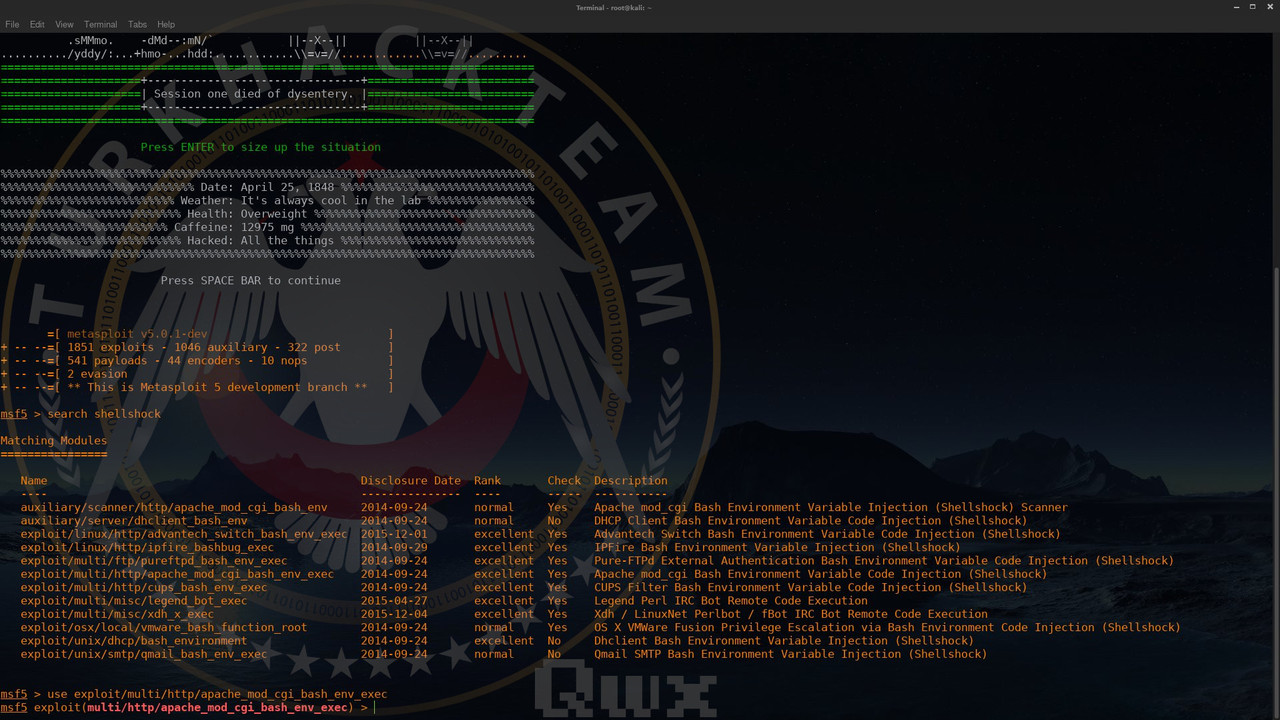Click the msf5 command prompt cursor line

coord(187,708)
